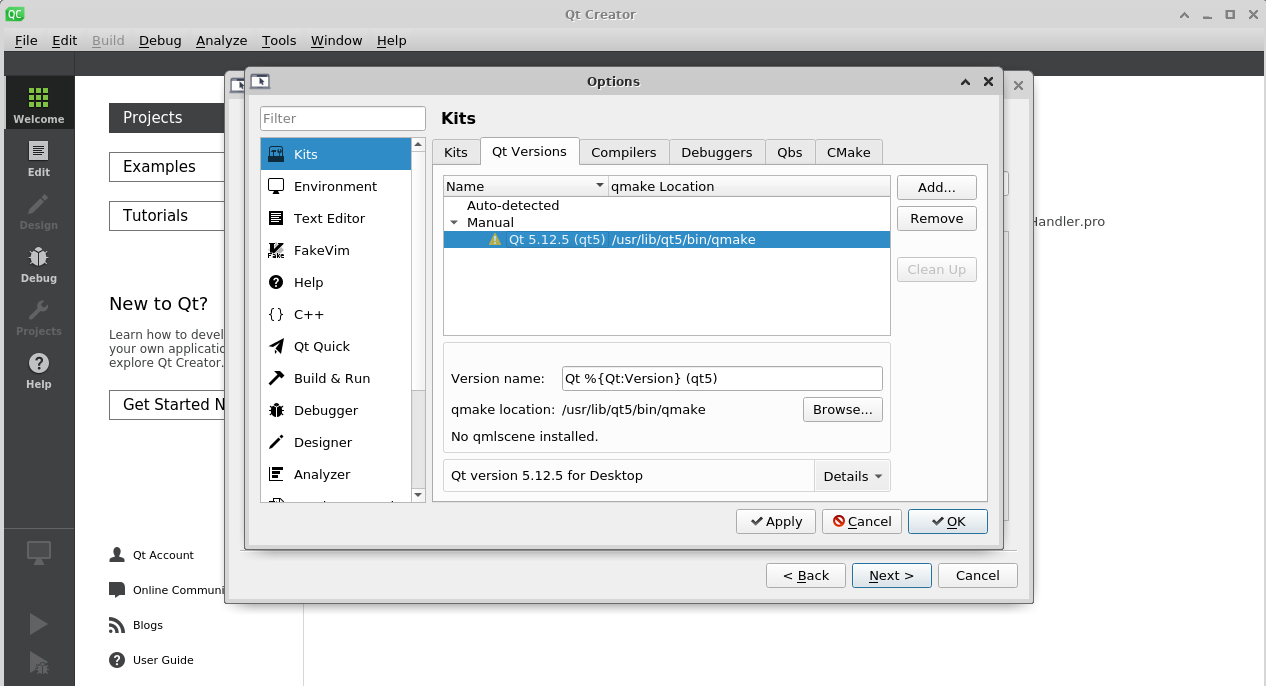Click the Name column sort arrow
The image size is (1266, 686).
[599, 186]
